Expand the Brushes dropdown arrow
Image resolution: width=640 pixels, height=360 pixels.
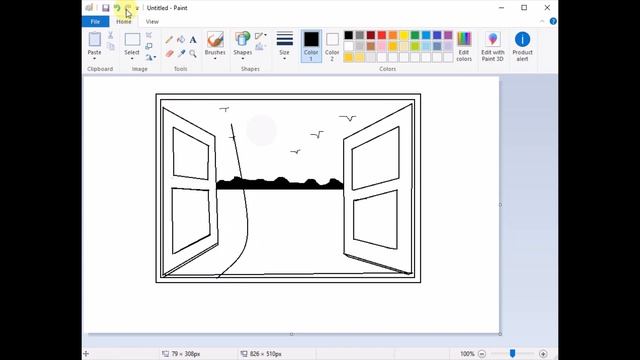click(215, 59)
